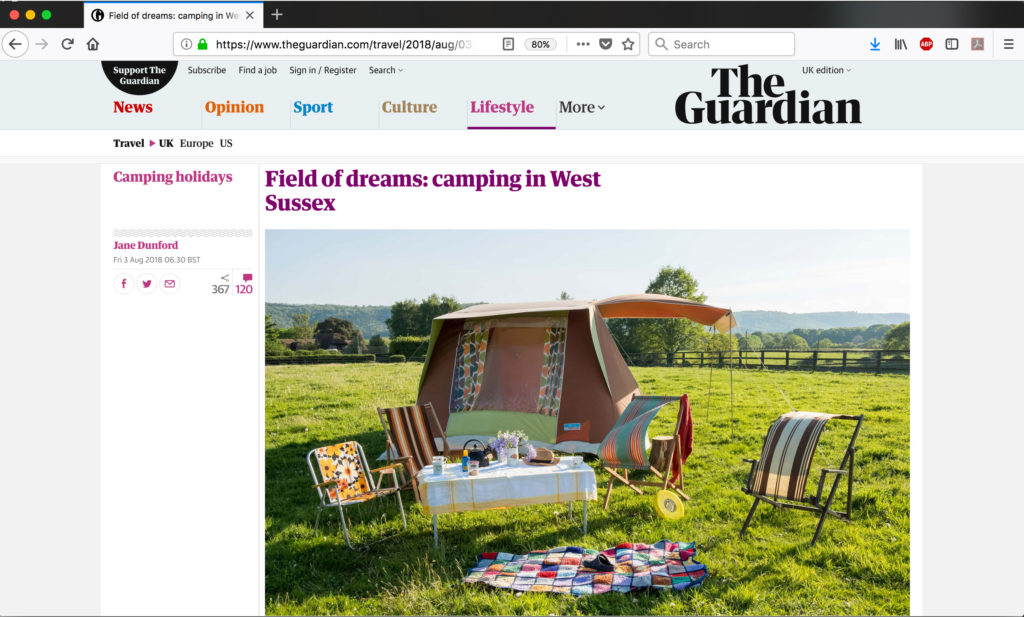1024x617 pixels.
Task: Save page to Pocket icon
Action: click(605, 44)
